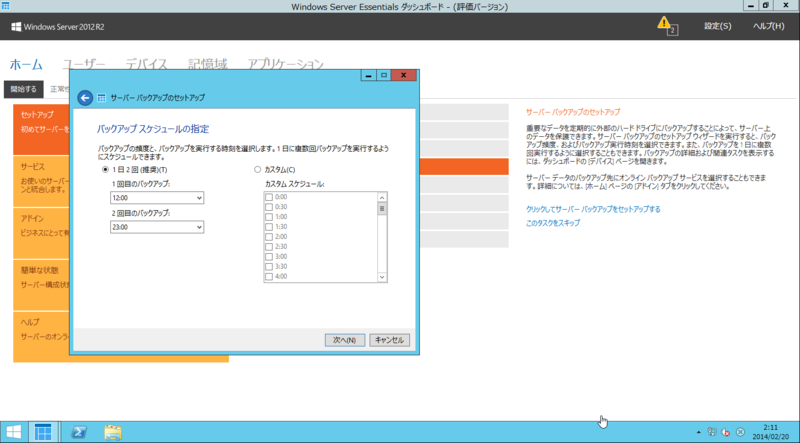Click the custom schedule scrollbar thumb
Image resolution: width=800 pixels, height=443 pixels.
(382, 209)
